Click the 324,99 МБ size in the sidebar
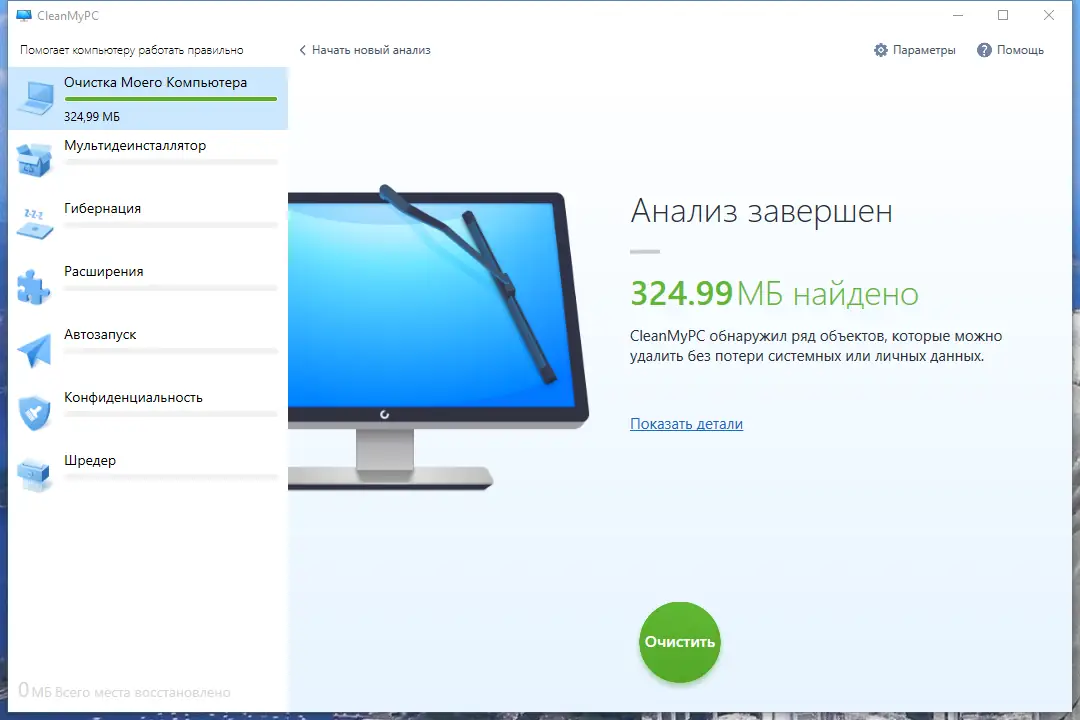This screenshot has height=720, width=1080. click(92, 117)
